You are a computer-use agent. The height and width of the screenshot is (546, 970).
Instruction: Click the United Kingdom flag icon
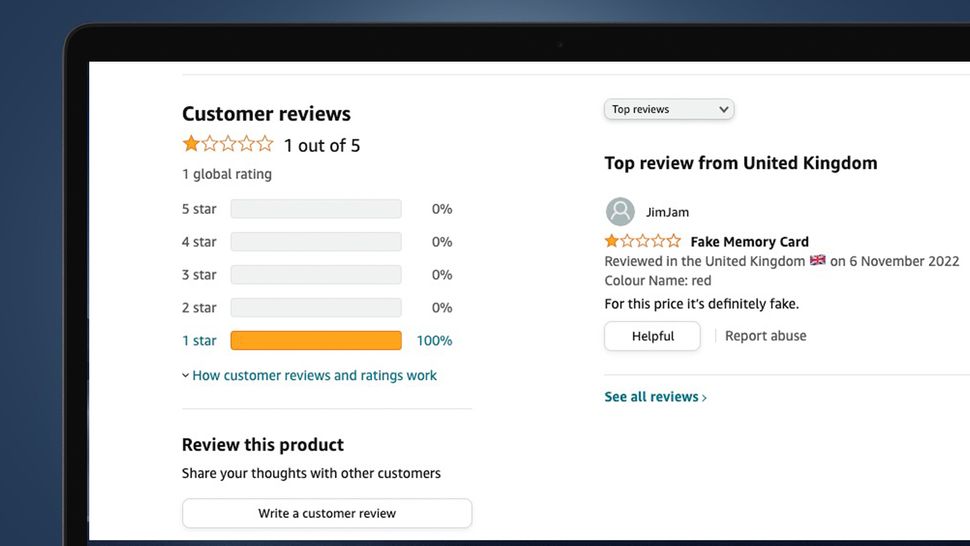(x=818, y=260)
